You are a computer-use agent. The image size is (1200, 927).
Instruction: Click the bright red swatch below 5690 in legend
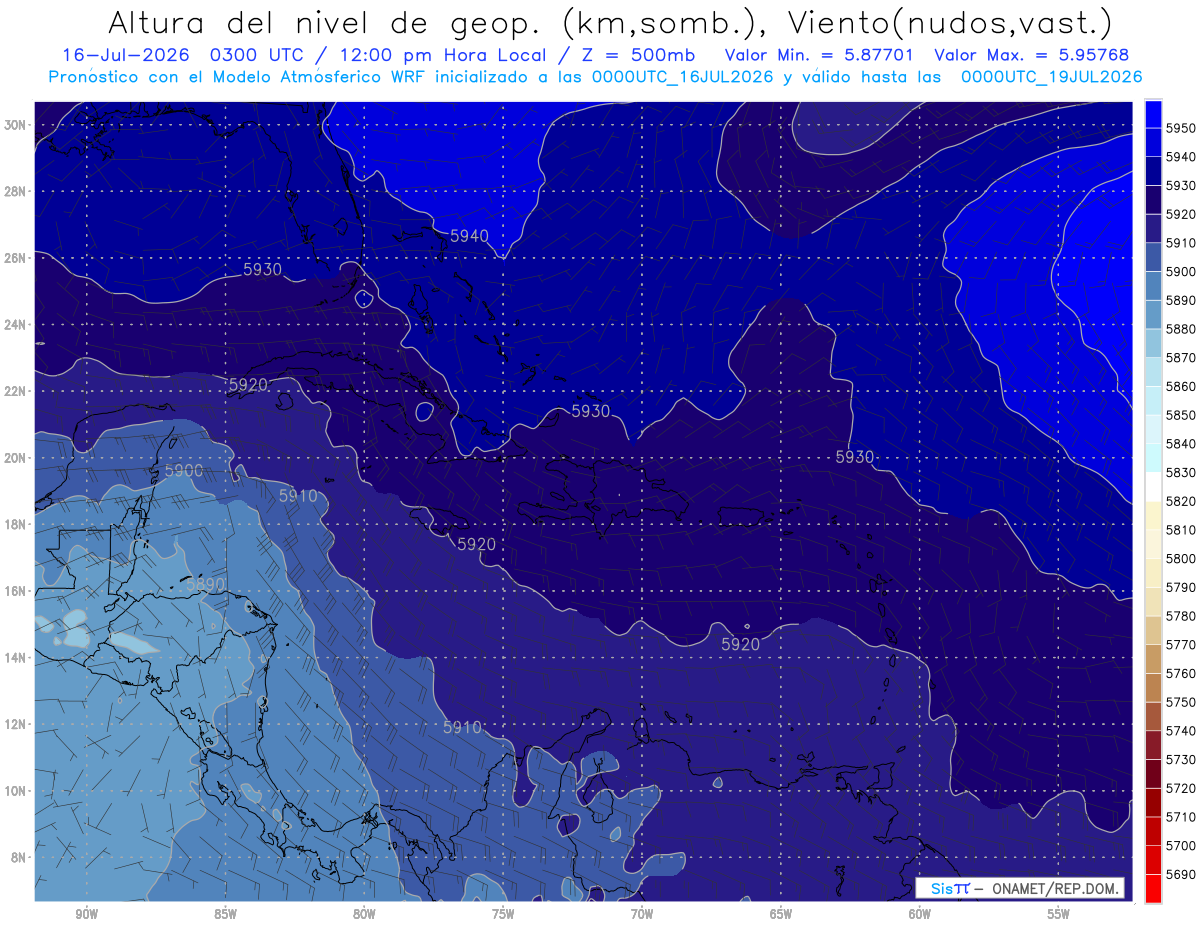tap(1153, 888)
